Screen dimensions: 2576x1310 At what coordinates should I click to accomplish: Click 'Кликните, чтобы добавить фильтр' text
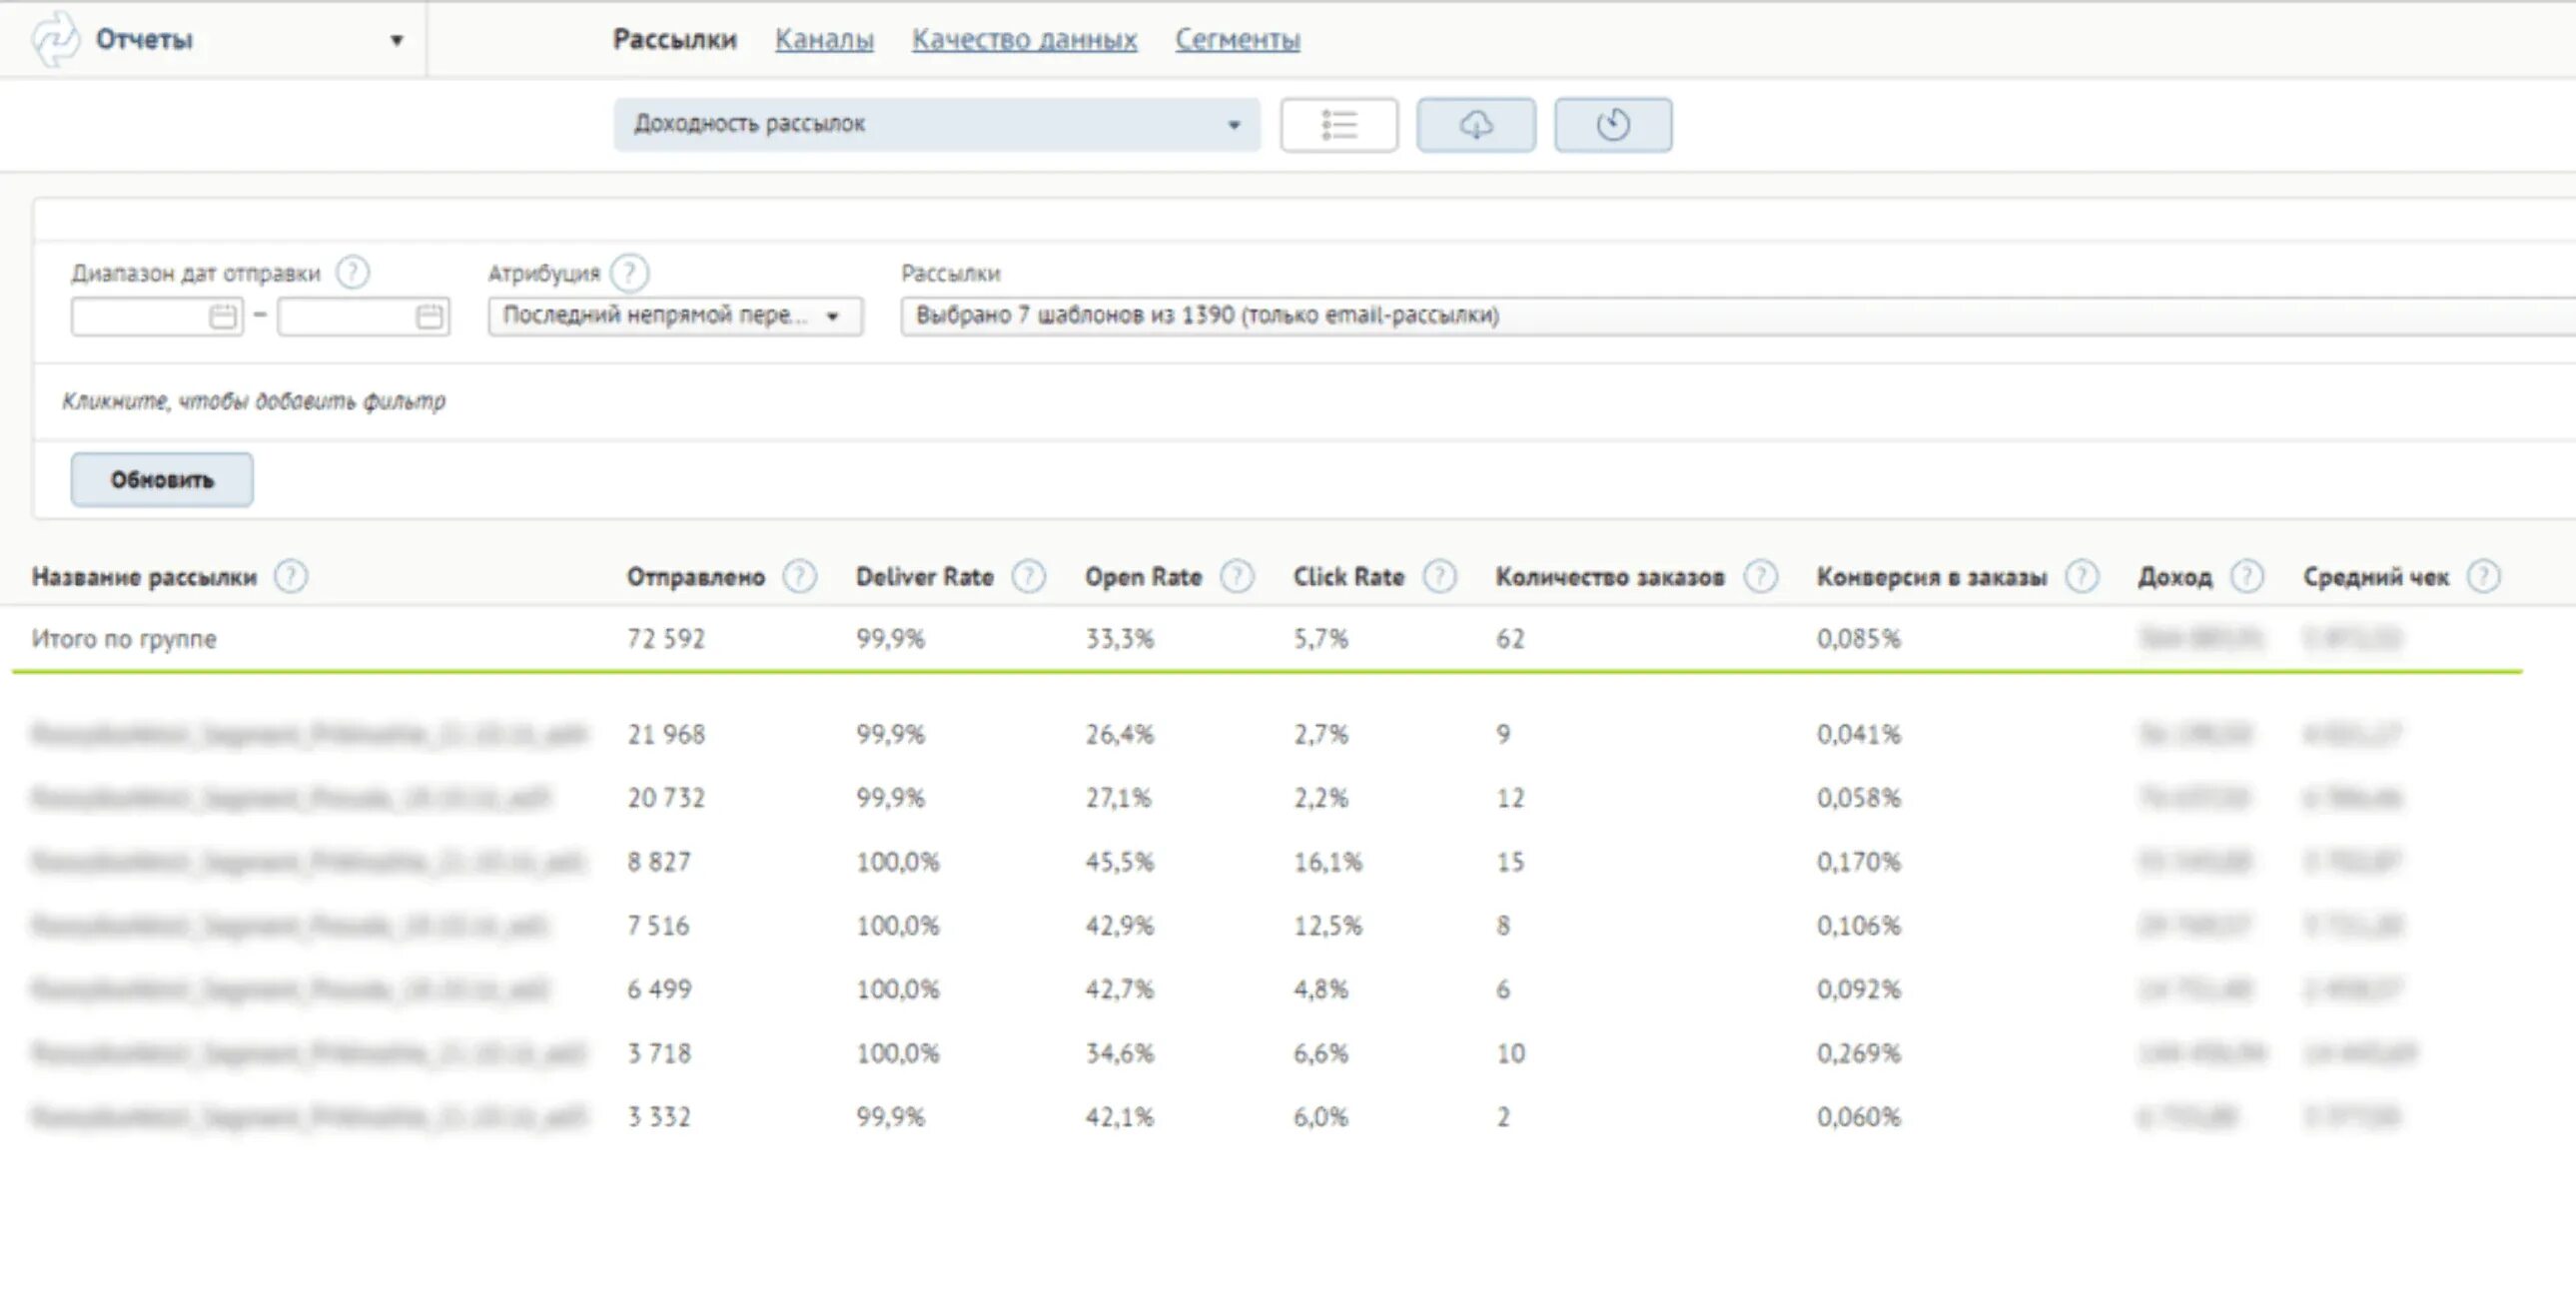pos(254,401)
